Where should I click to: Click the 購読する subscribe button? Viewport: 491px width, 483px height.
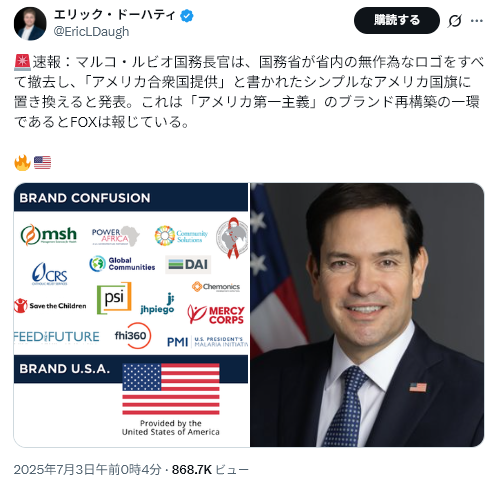pyautogui.click(x=396, y=20)
